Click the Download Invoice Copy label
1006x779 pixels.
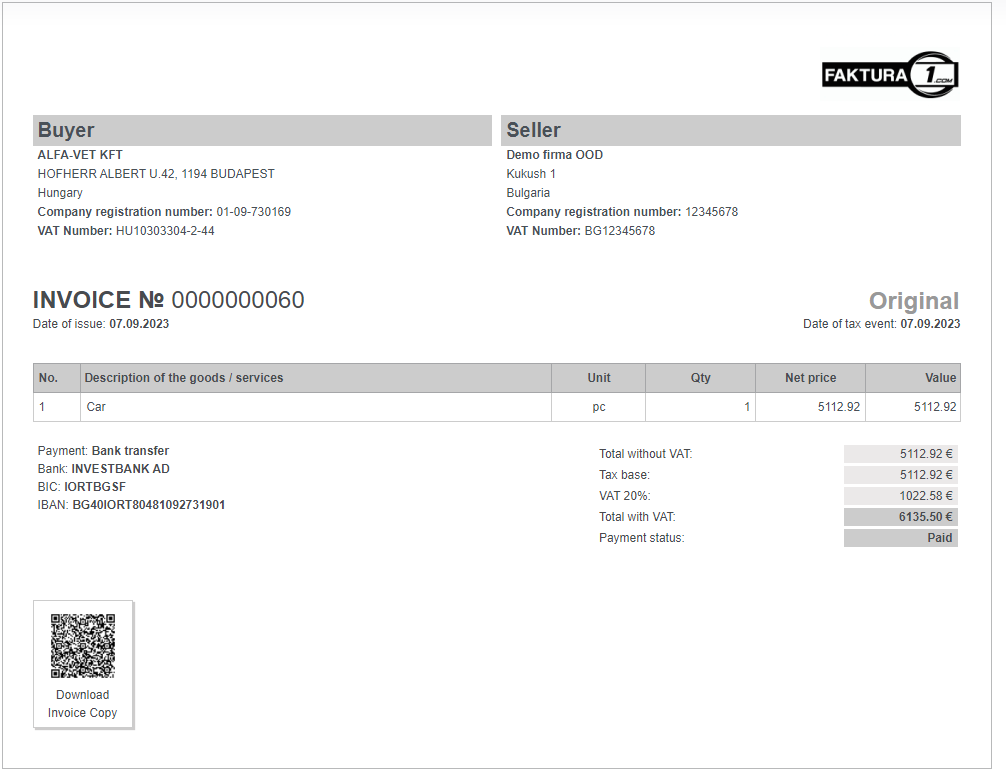(83, 704)
